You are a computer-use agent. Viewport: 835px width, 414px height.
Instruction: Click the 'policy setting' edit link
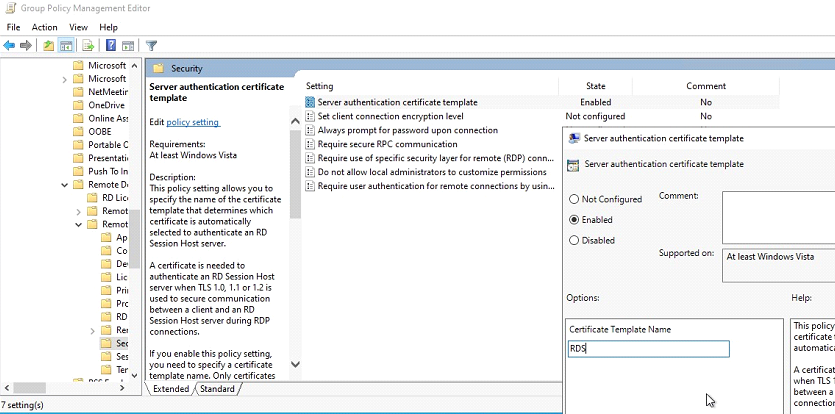pos(192,122)
